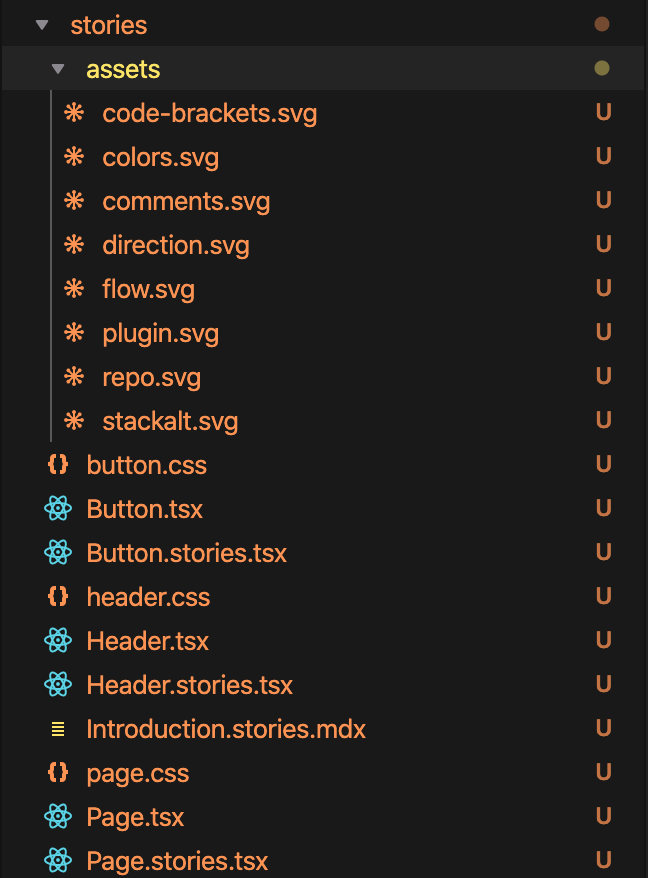
Task: Click the React icon beside Button.tsx
Action: click(59, 508)
